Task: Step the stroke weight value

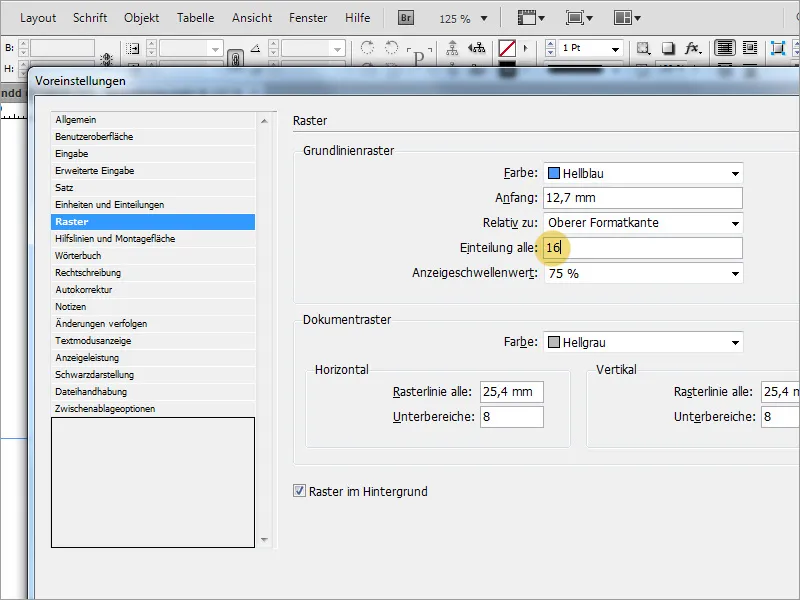Action: click(550, 48)
